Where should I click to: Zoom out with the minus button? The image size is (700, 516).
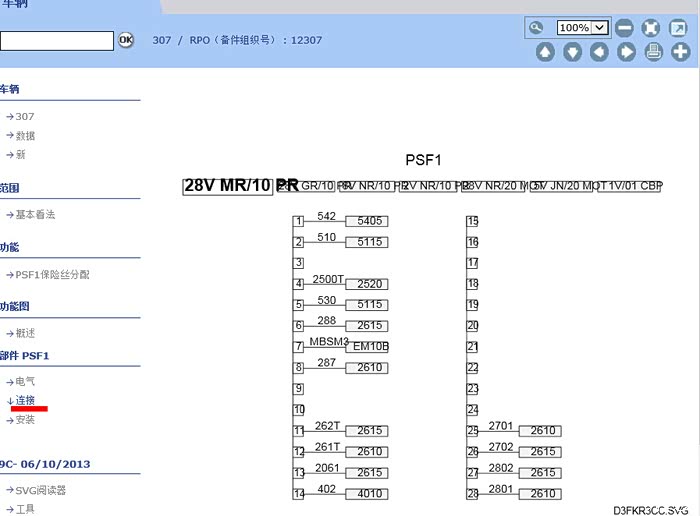pyautogui.click(x=624, y=28)
